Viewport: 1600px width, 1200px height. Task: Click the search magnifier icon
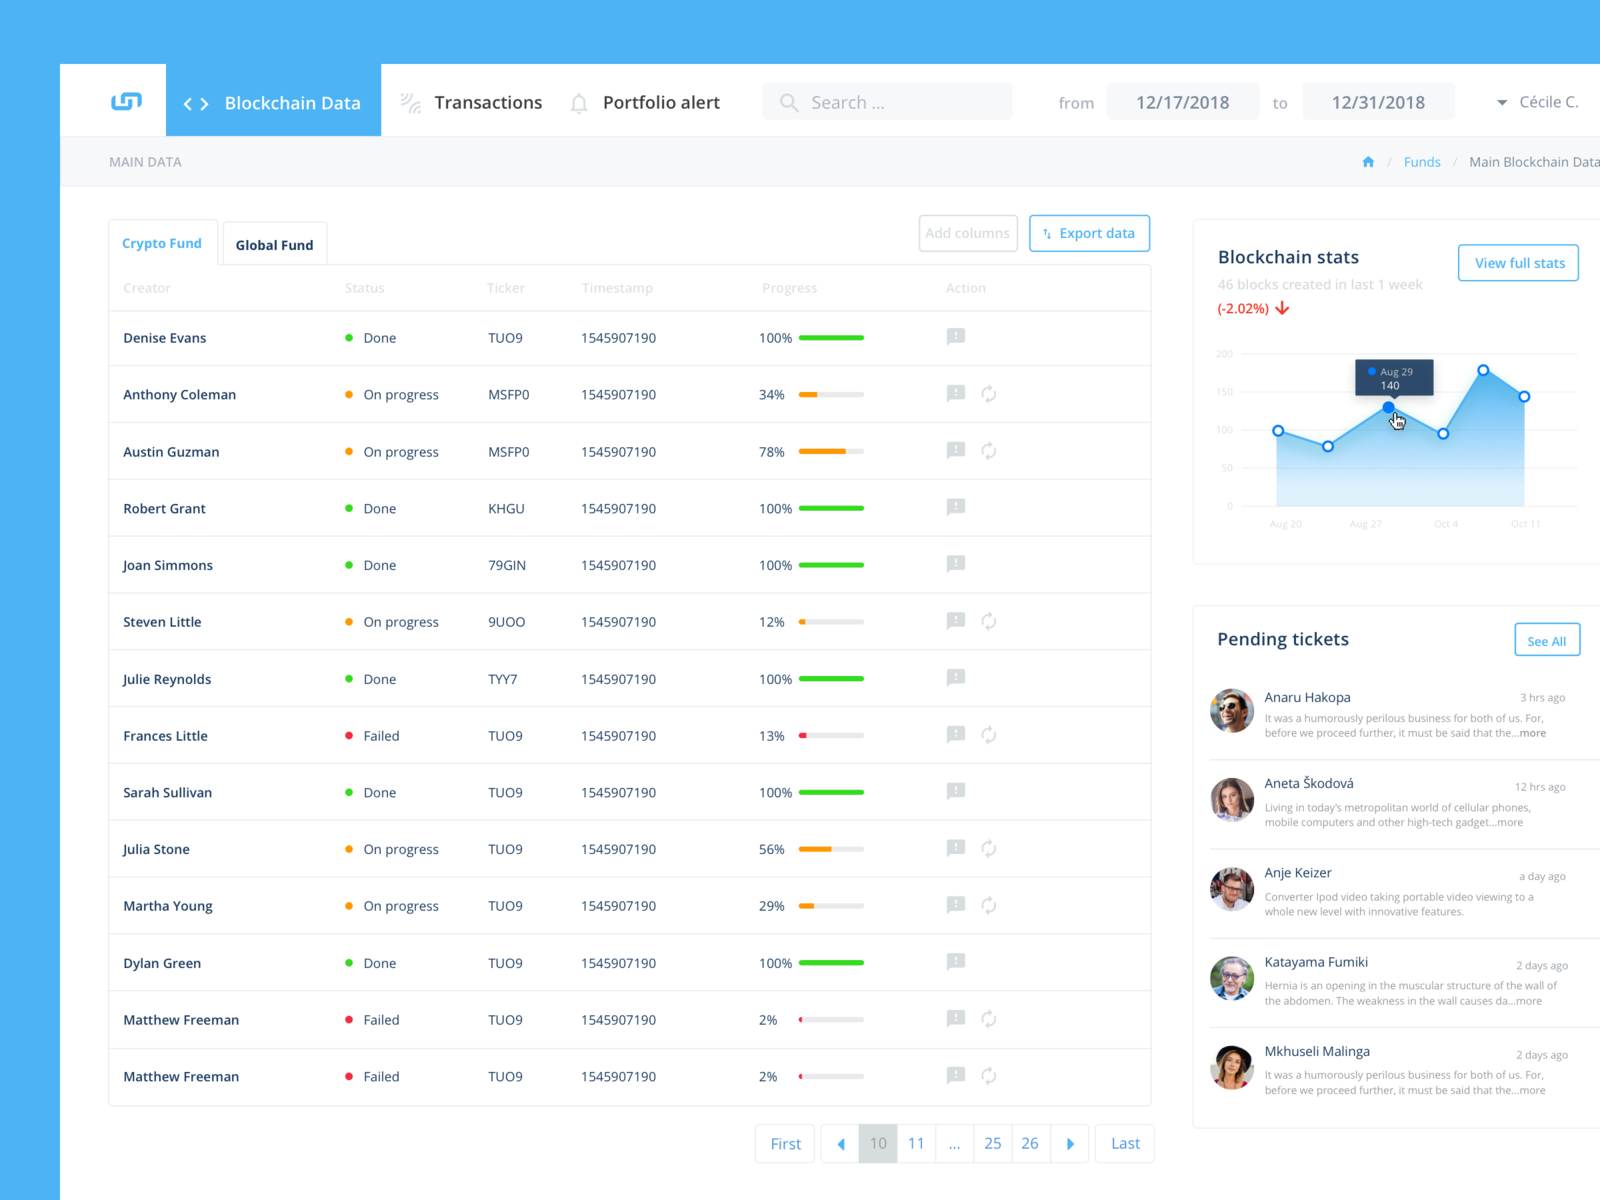[788, 101]
